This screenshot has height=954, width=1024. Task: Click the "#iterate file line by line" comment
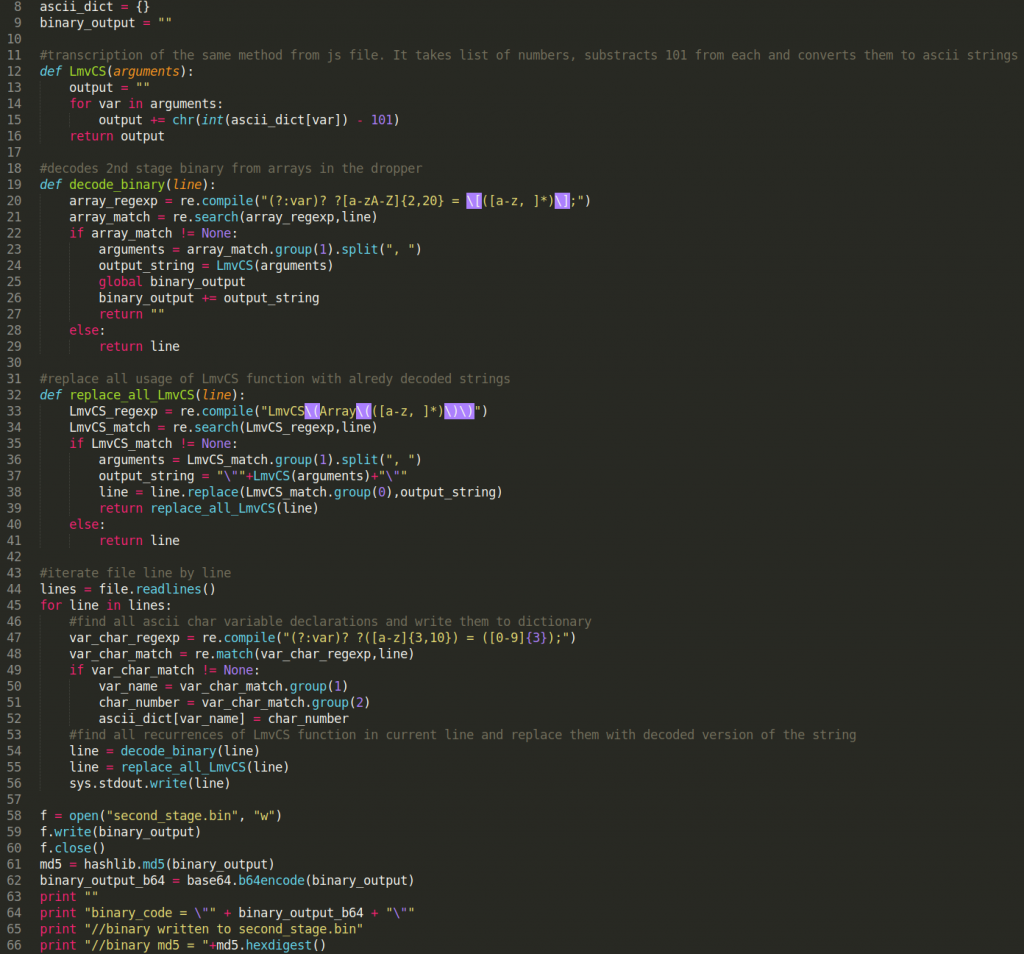(x=135, y=573)
